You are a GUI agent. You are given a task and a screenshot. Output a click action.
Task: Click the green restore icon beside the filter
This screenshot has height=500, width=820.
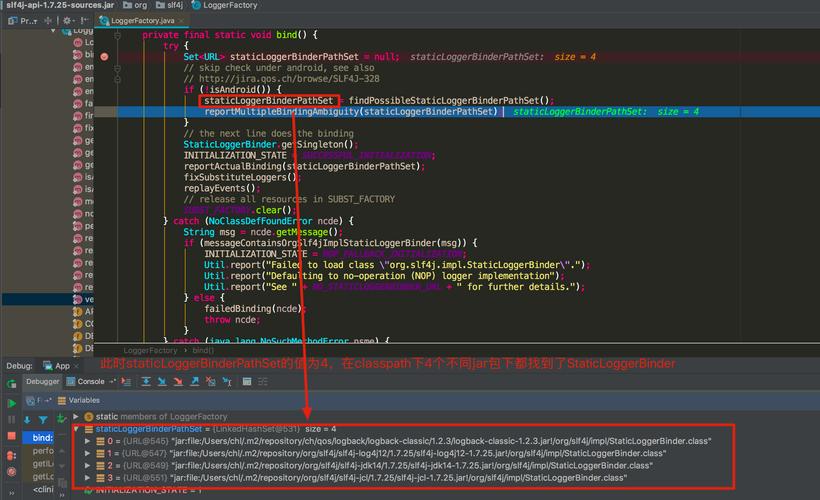61,418
